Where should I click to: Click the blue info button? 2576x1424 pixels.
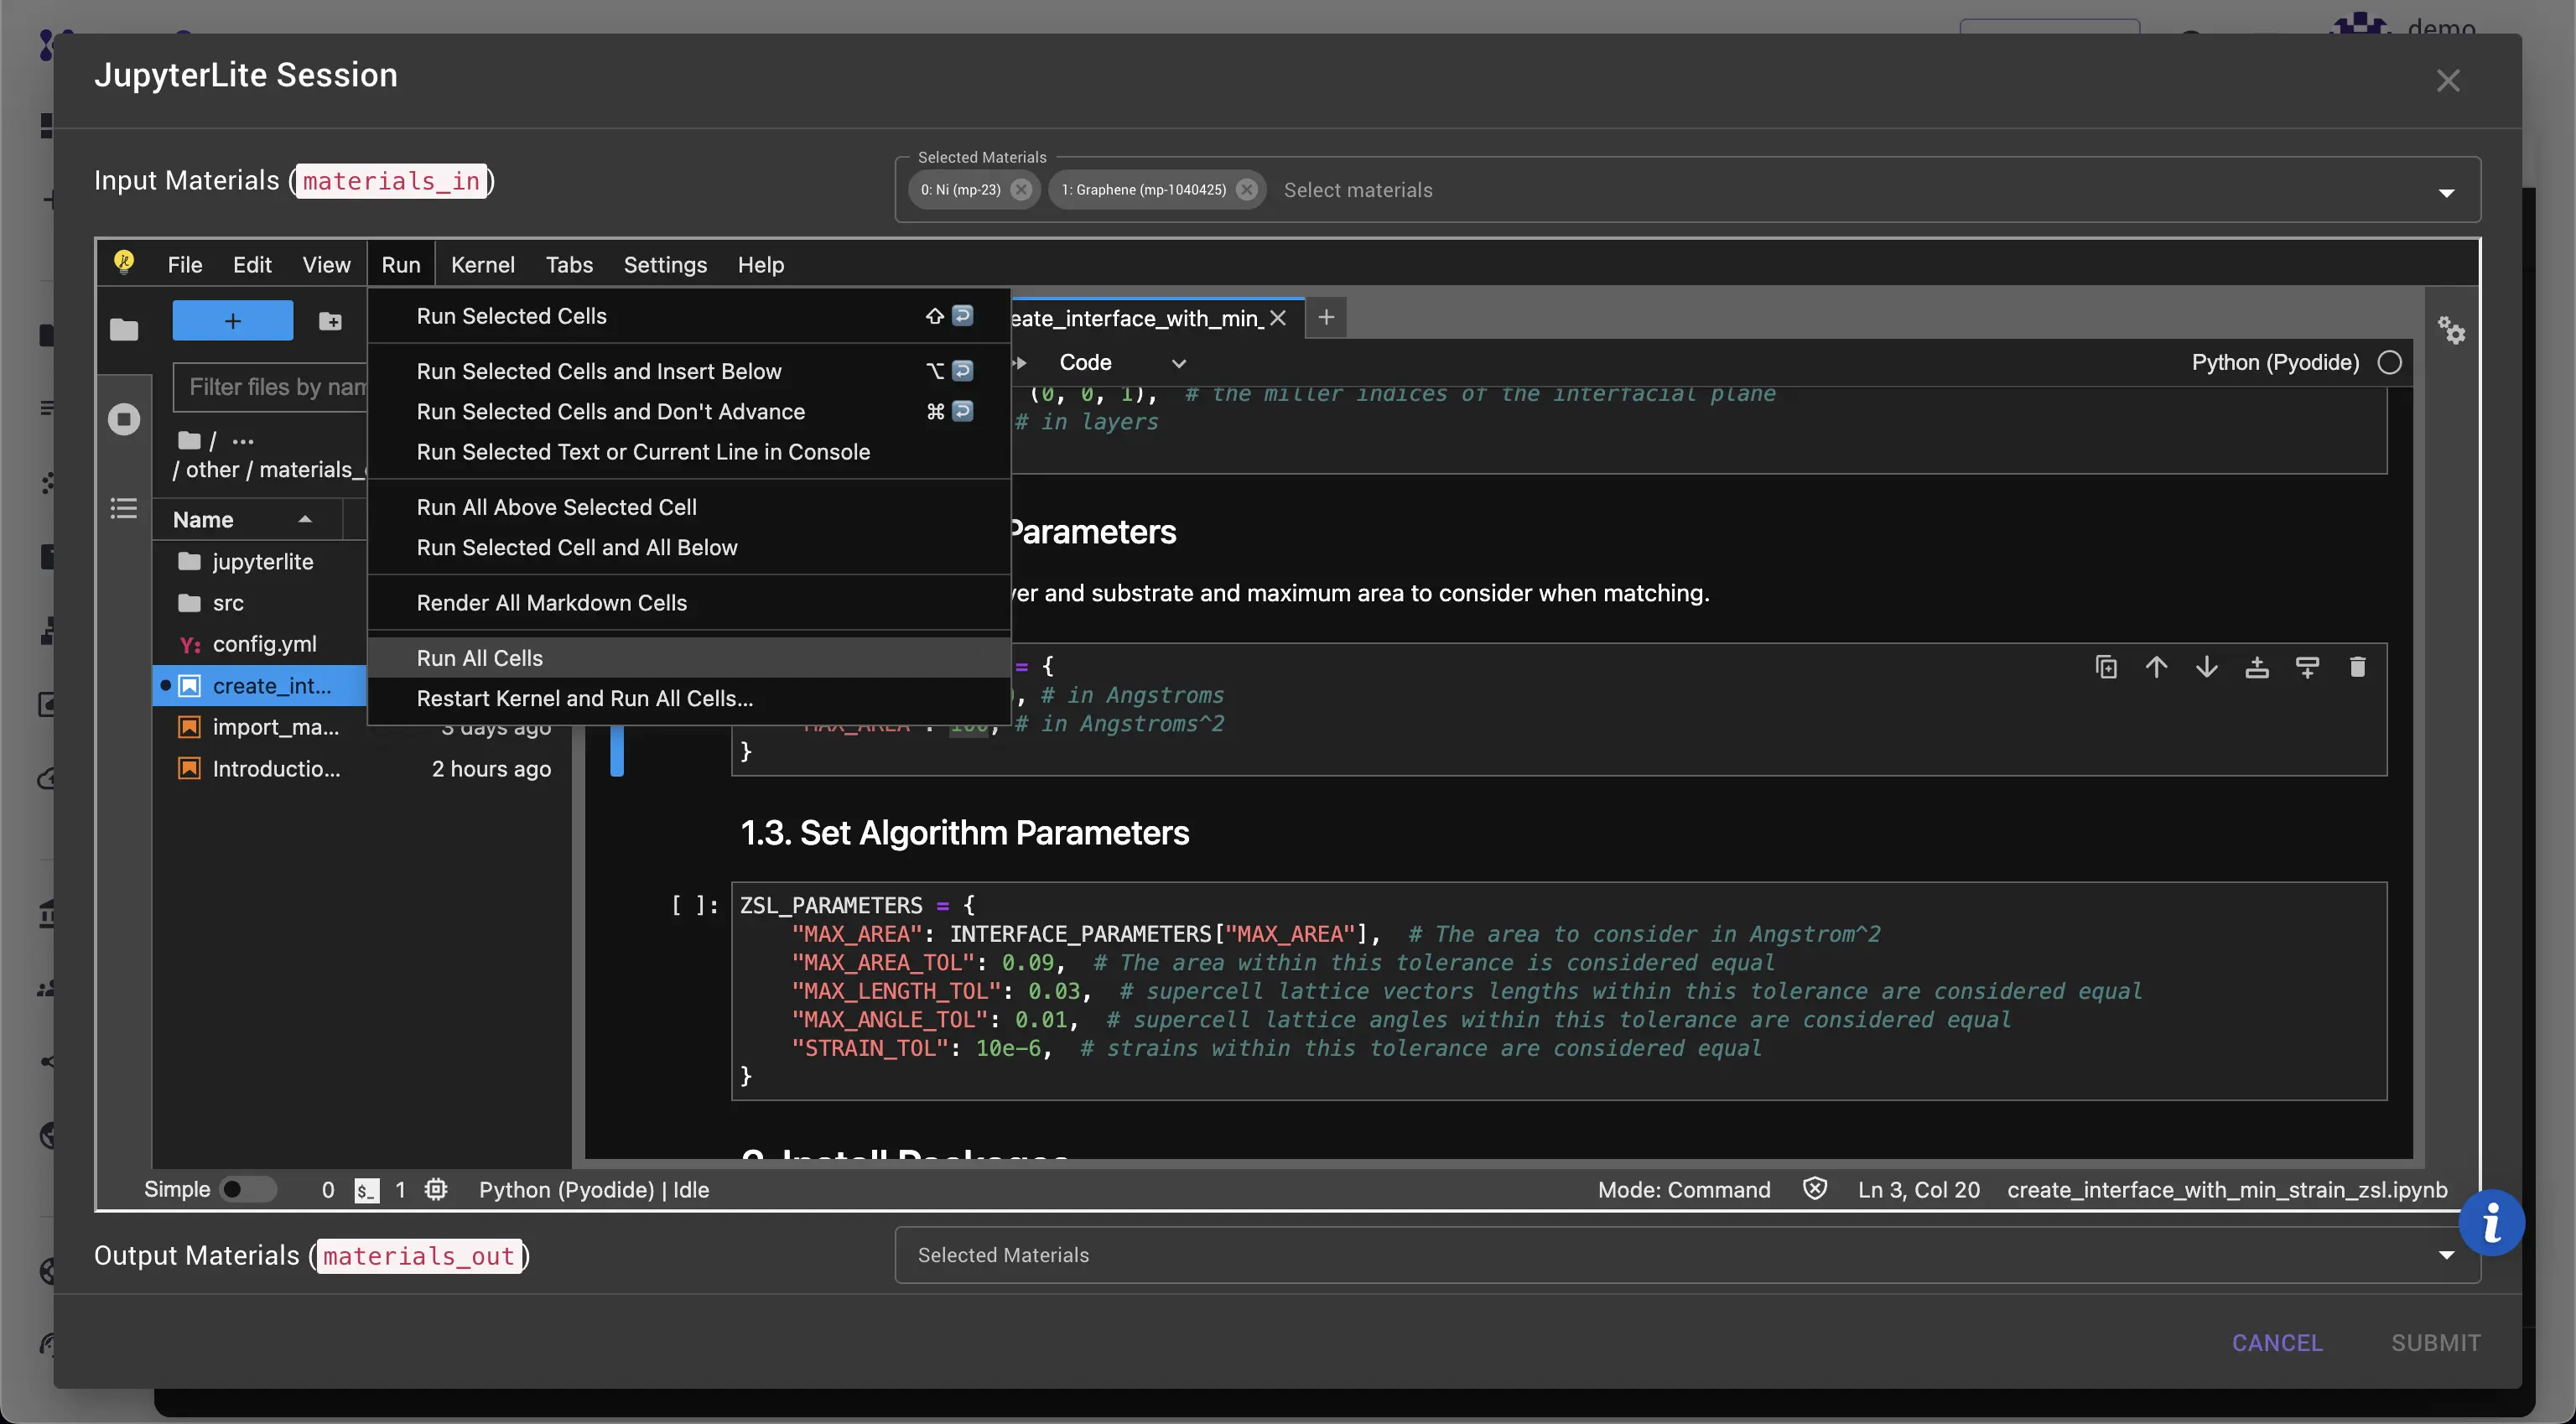[x=2491, y=1222]
